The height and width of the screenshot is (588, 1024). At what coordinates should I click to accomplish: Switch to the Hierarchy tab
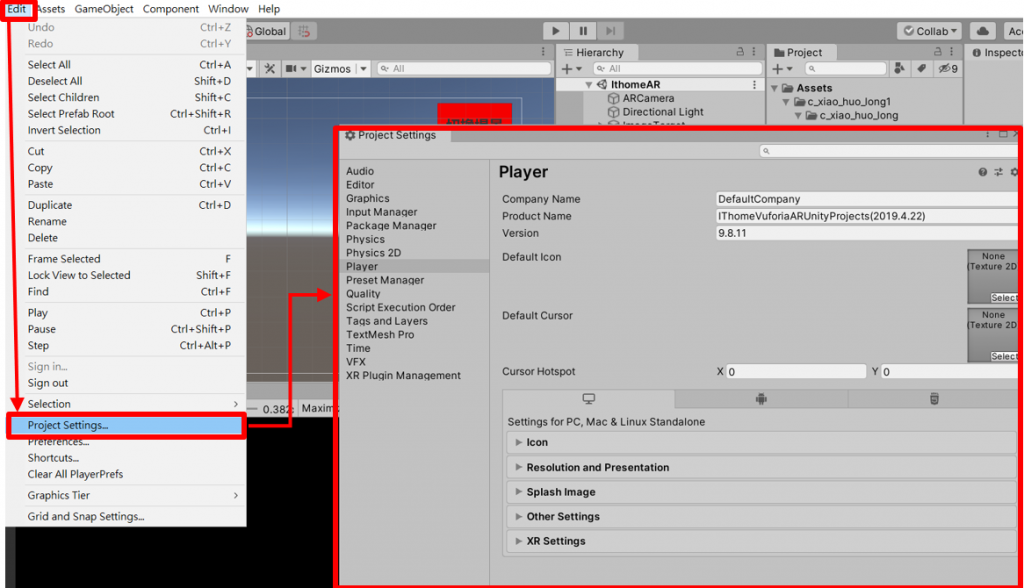click(x=594, y=52)
